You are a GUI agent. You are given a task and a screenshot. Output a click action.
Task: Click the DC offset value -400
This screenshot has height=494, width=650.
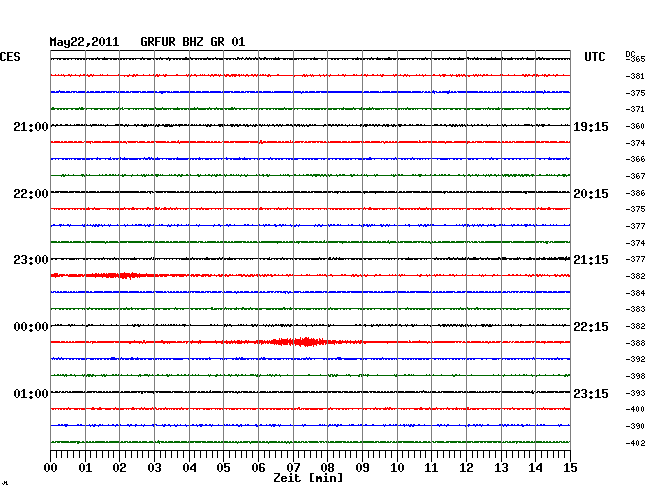click(x=635, y=409)
